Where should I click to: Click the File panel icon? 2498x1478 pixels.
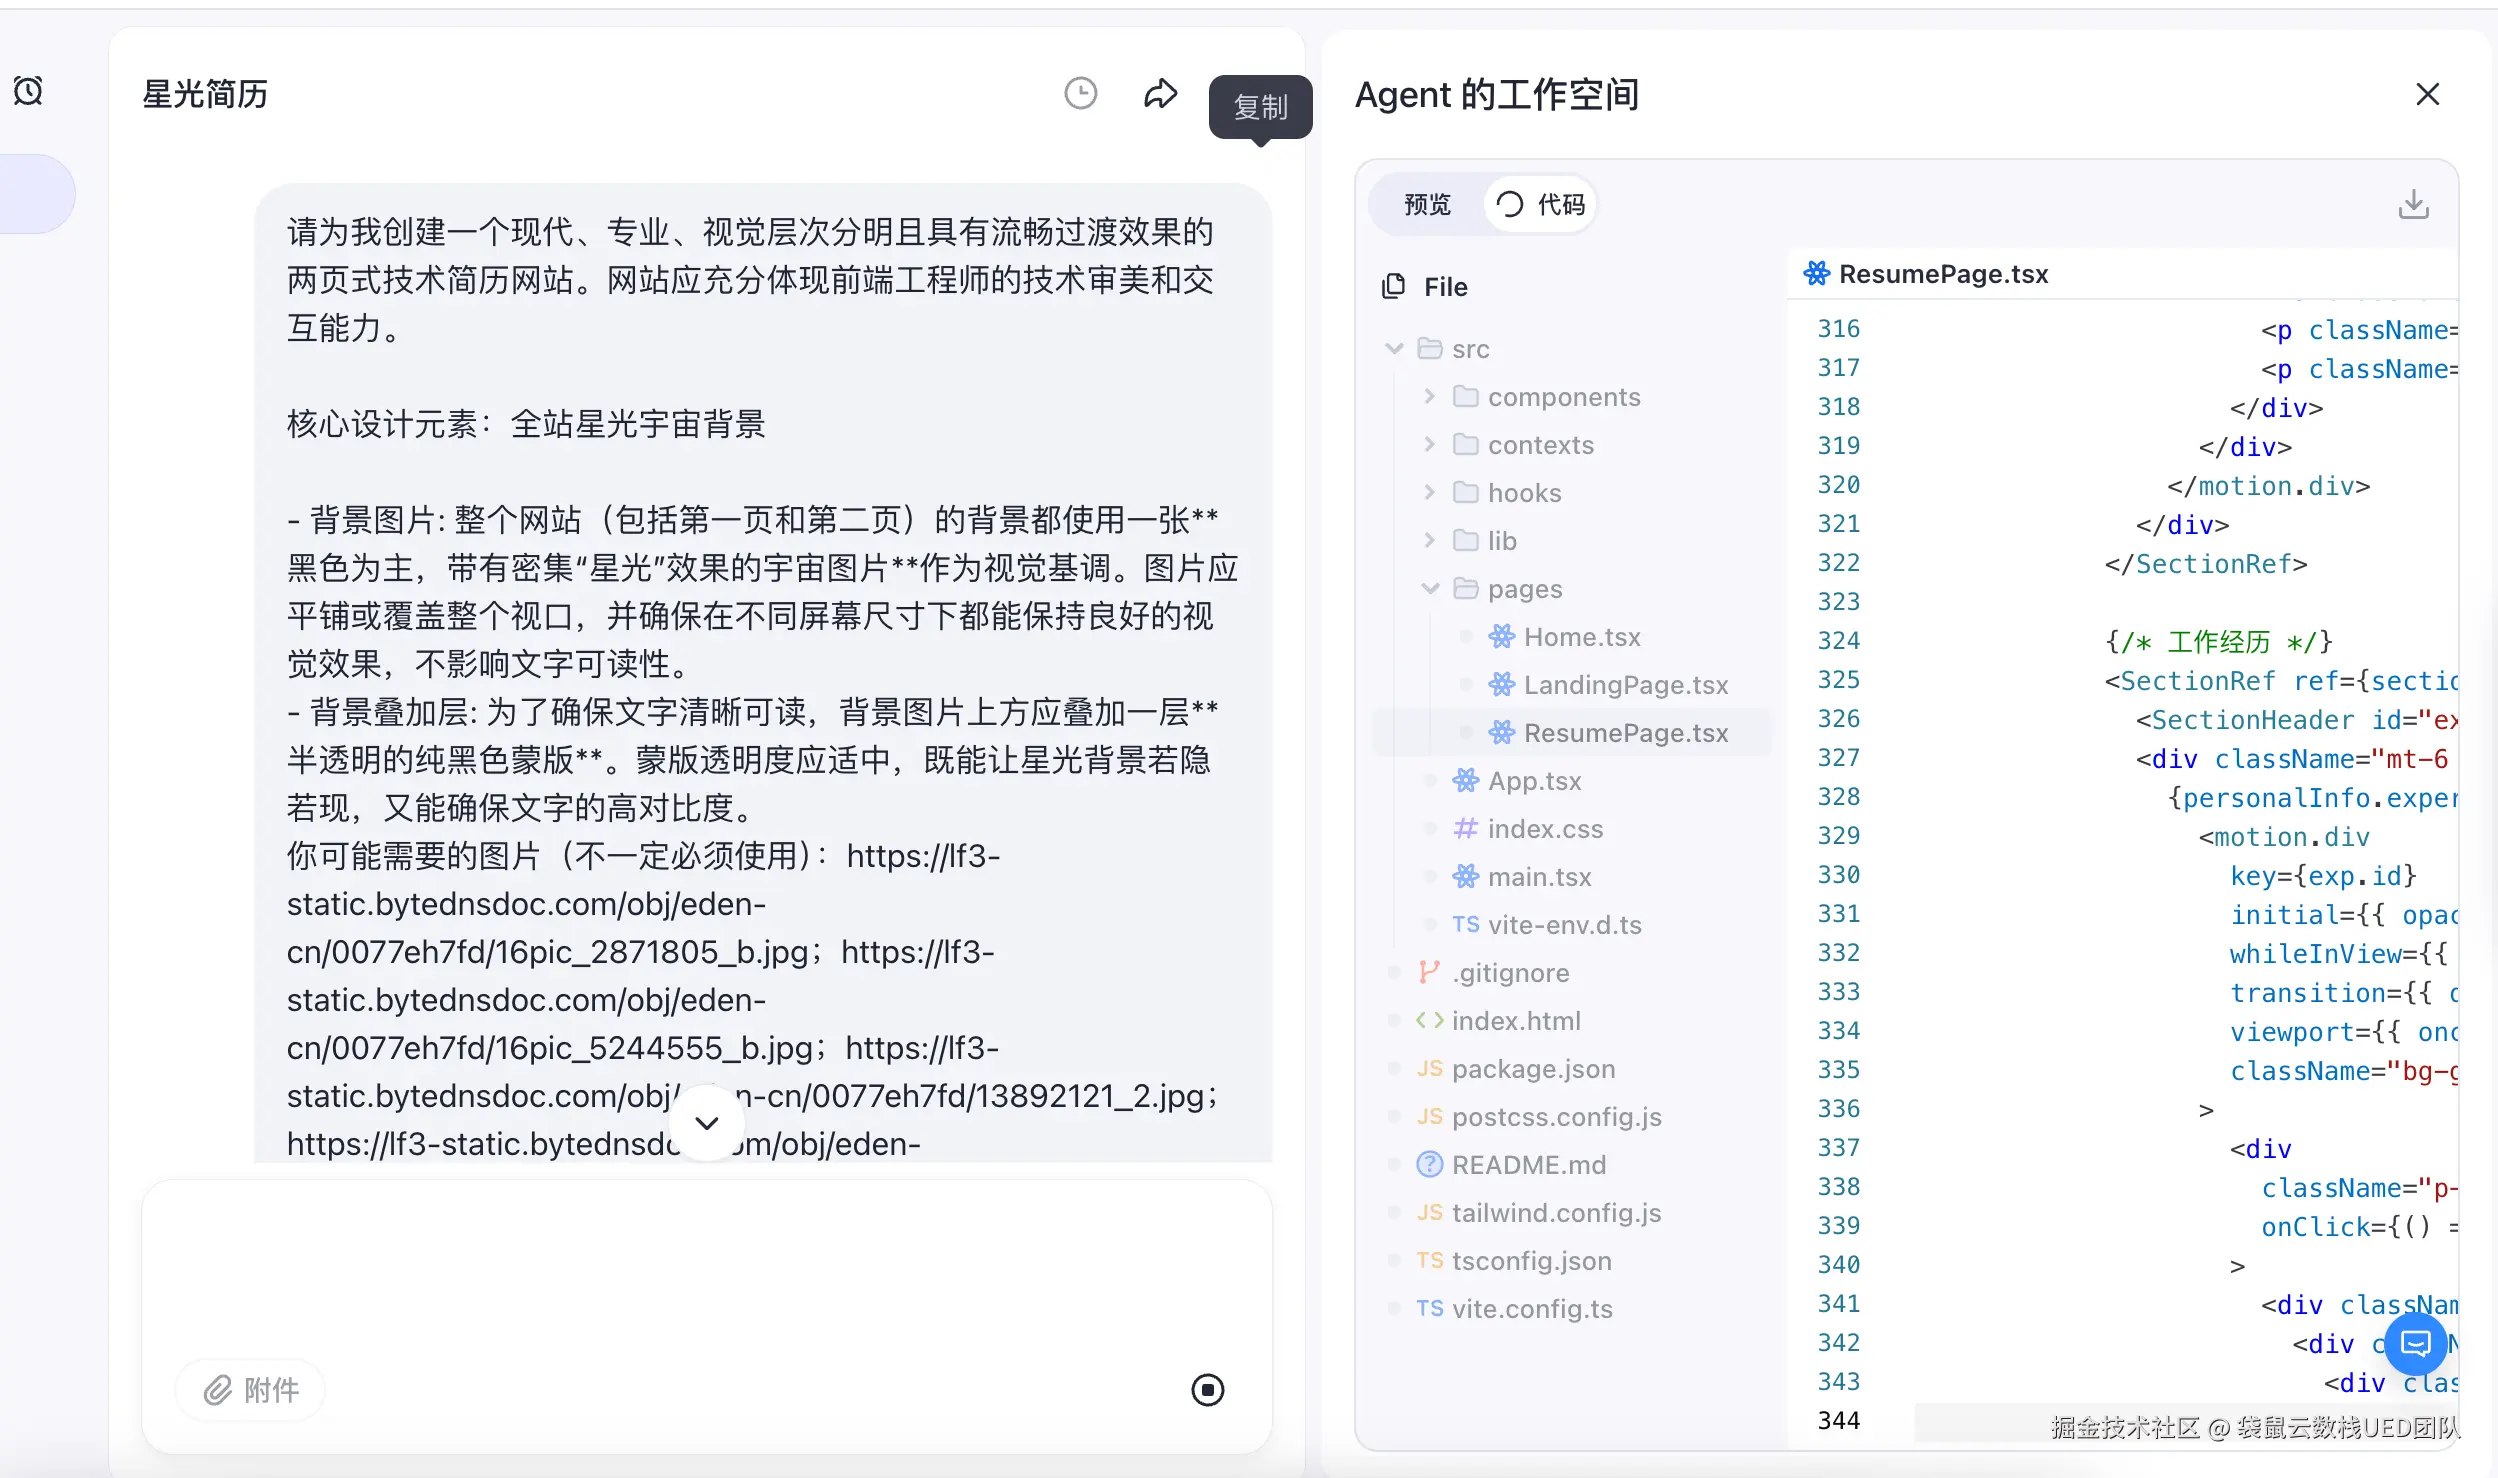[1393, 286]
